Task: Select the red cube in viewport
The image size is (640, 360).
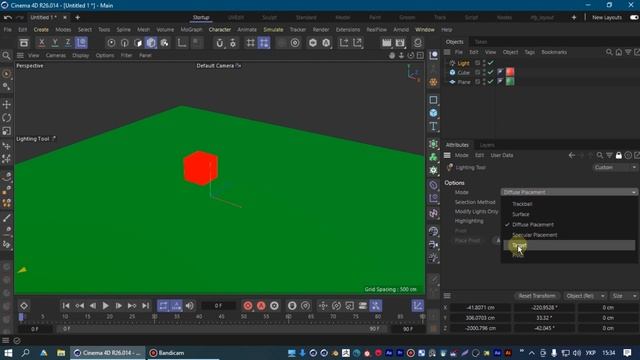Action: coord(200,168)
